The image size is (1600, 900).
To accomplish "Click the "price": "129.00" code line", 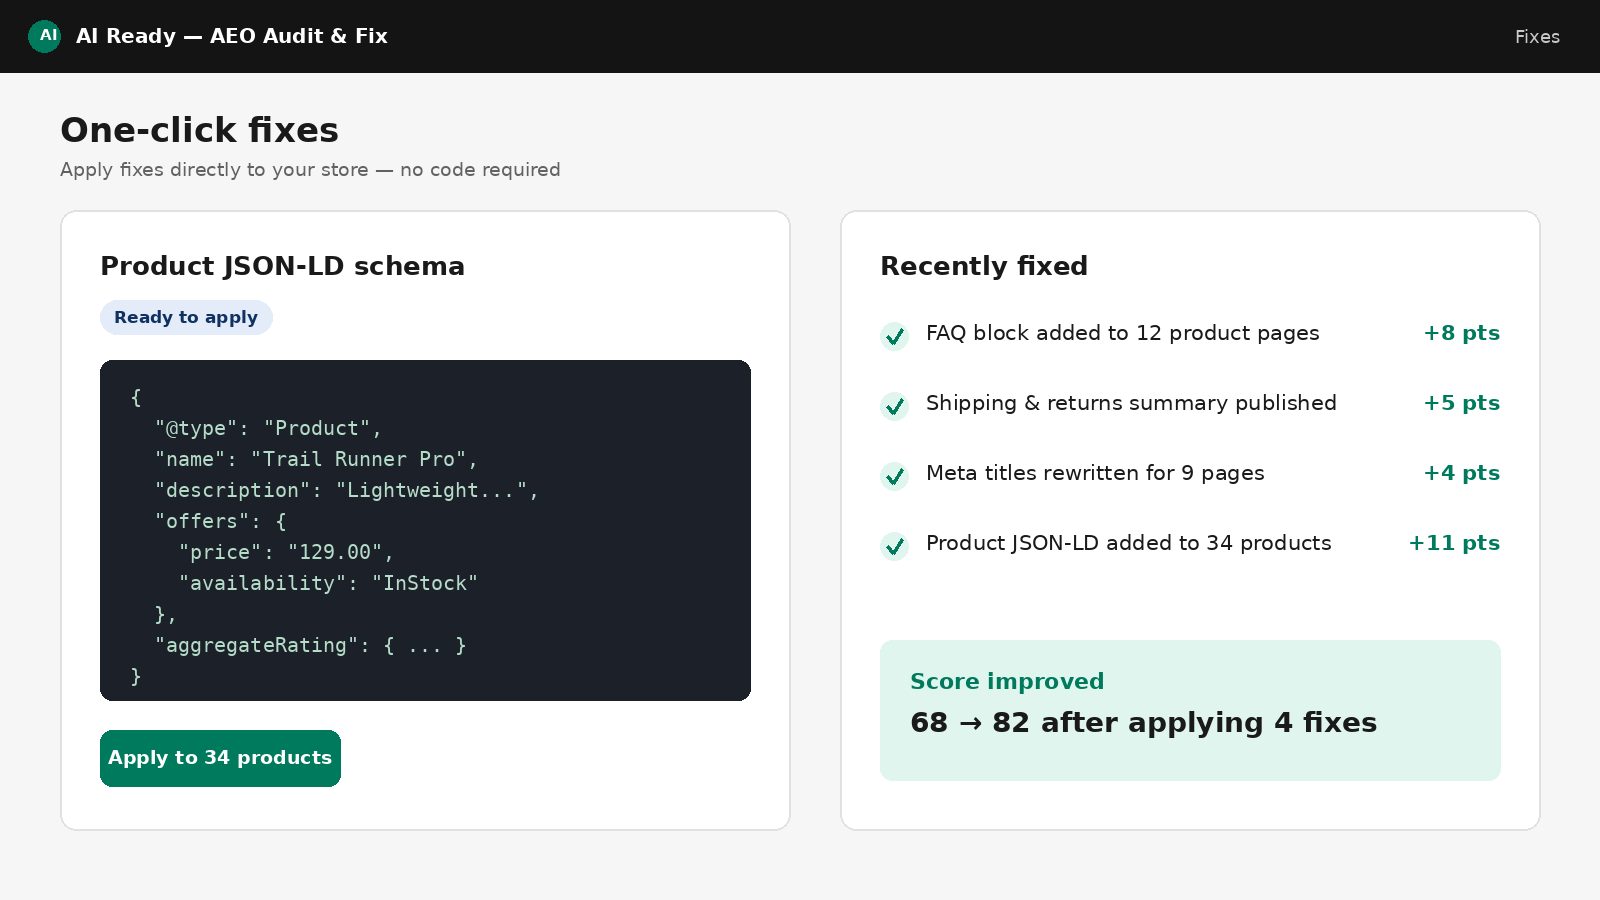I will point(286,552).
